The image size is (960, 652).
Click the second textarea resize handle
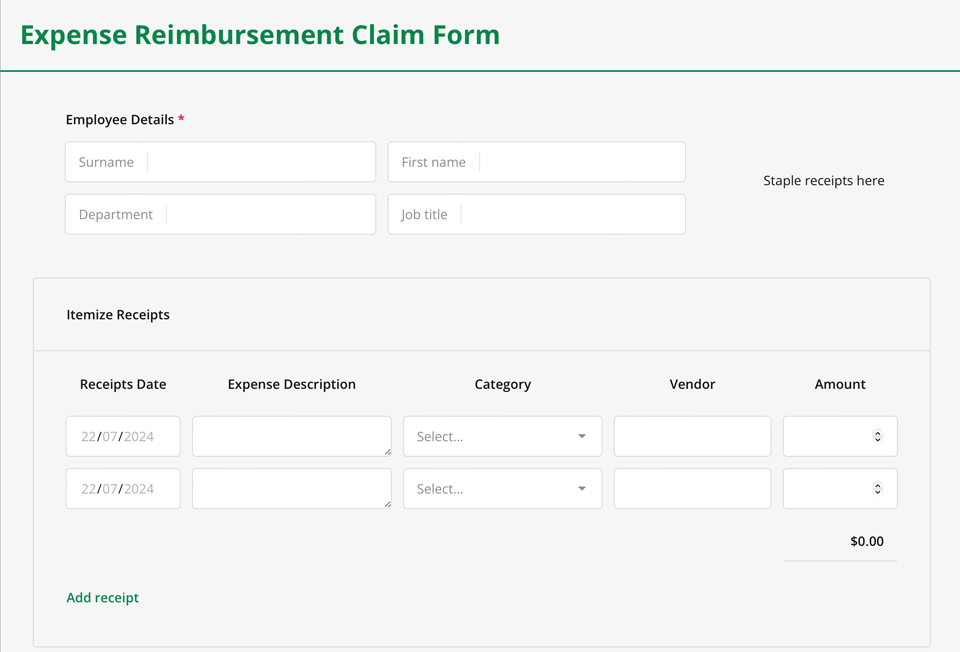click(387, 504)
